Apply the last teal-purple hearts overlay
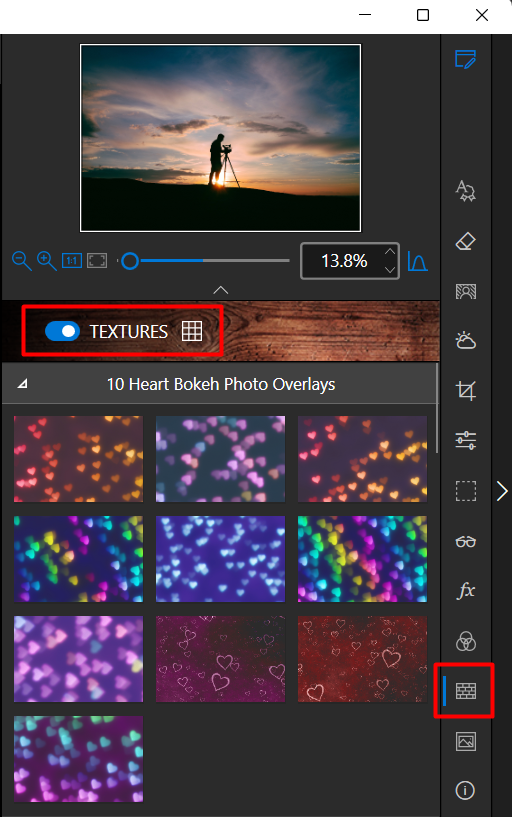 click(79, 759)
